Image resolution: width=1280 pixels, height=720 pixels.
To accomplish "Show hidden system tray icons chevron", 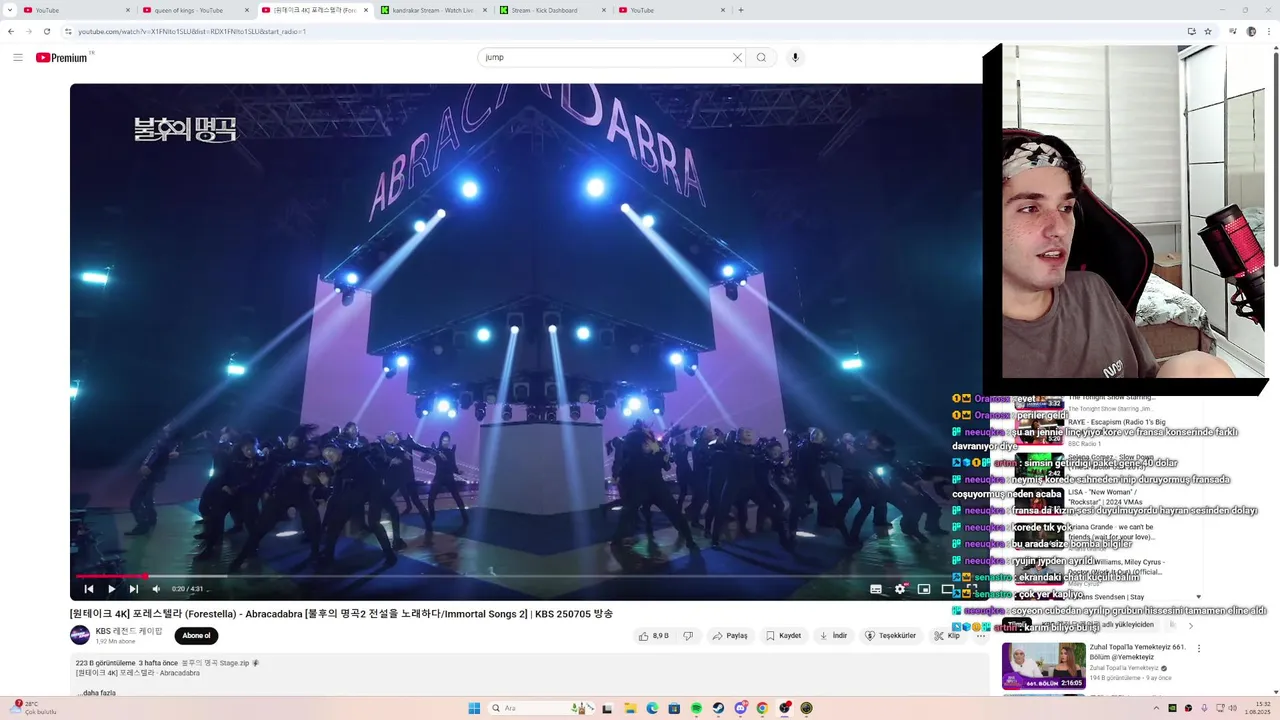I will 1156,708.
